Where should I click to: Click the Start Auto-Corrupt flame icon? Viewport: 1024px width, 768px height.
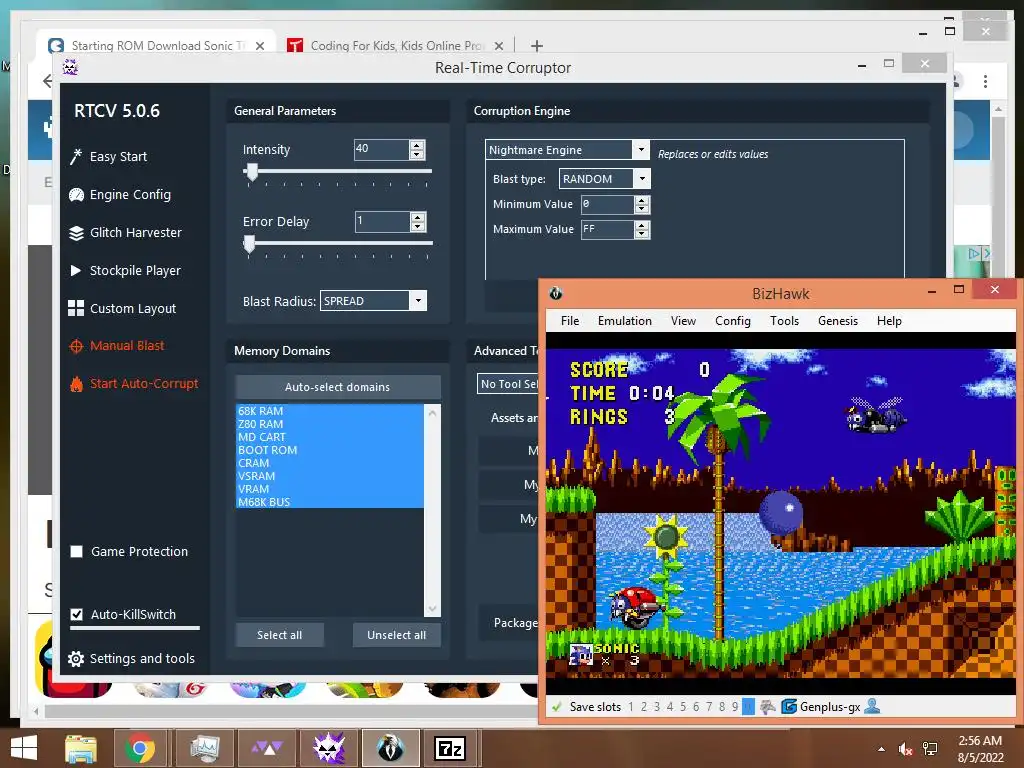click(x=76, y=384)
